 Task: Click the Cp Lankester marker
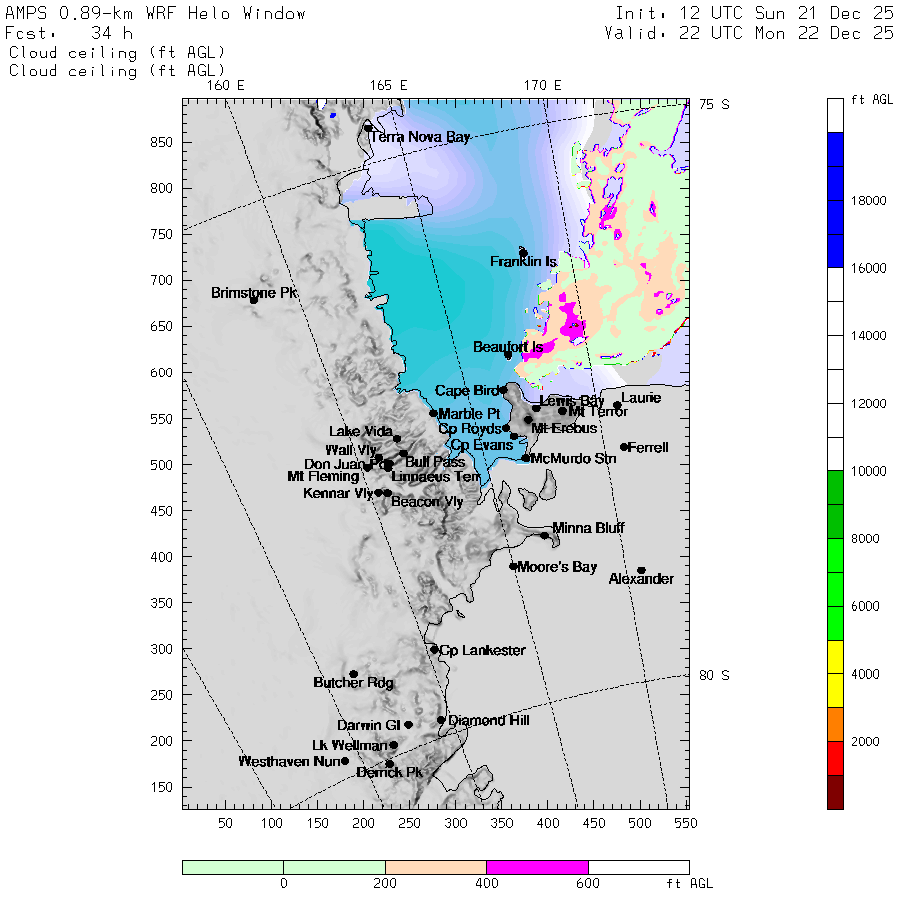pos(434,650)
